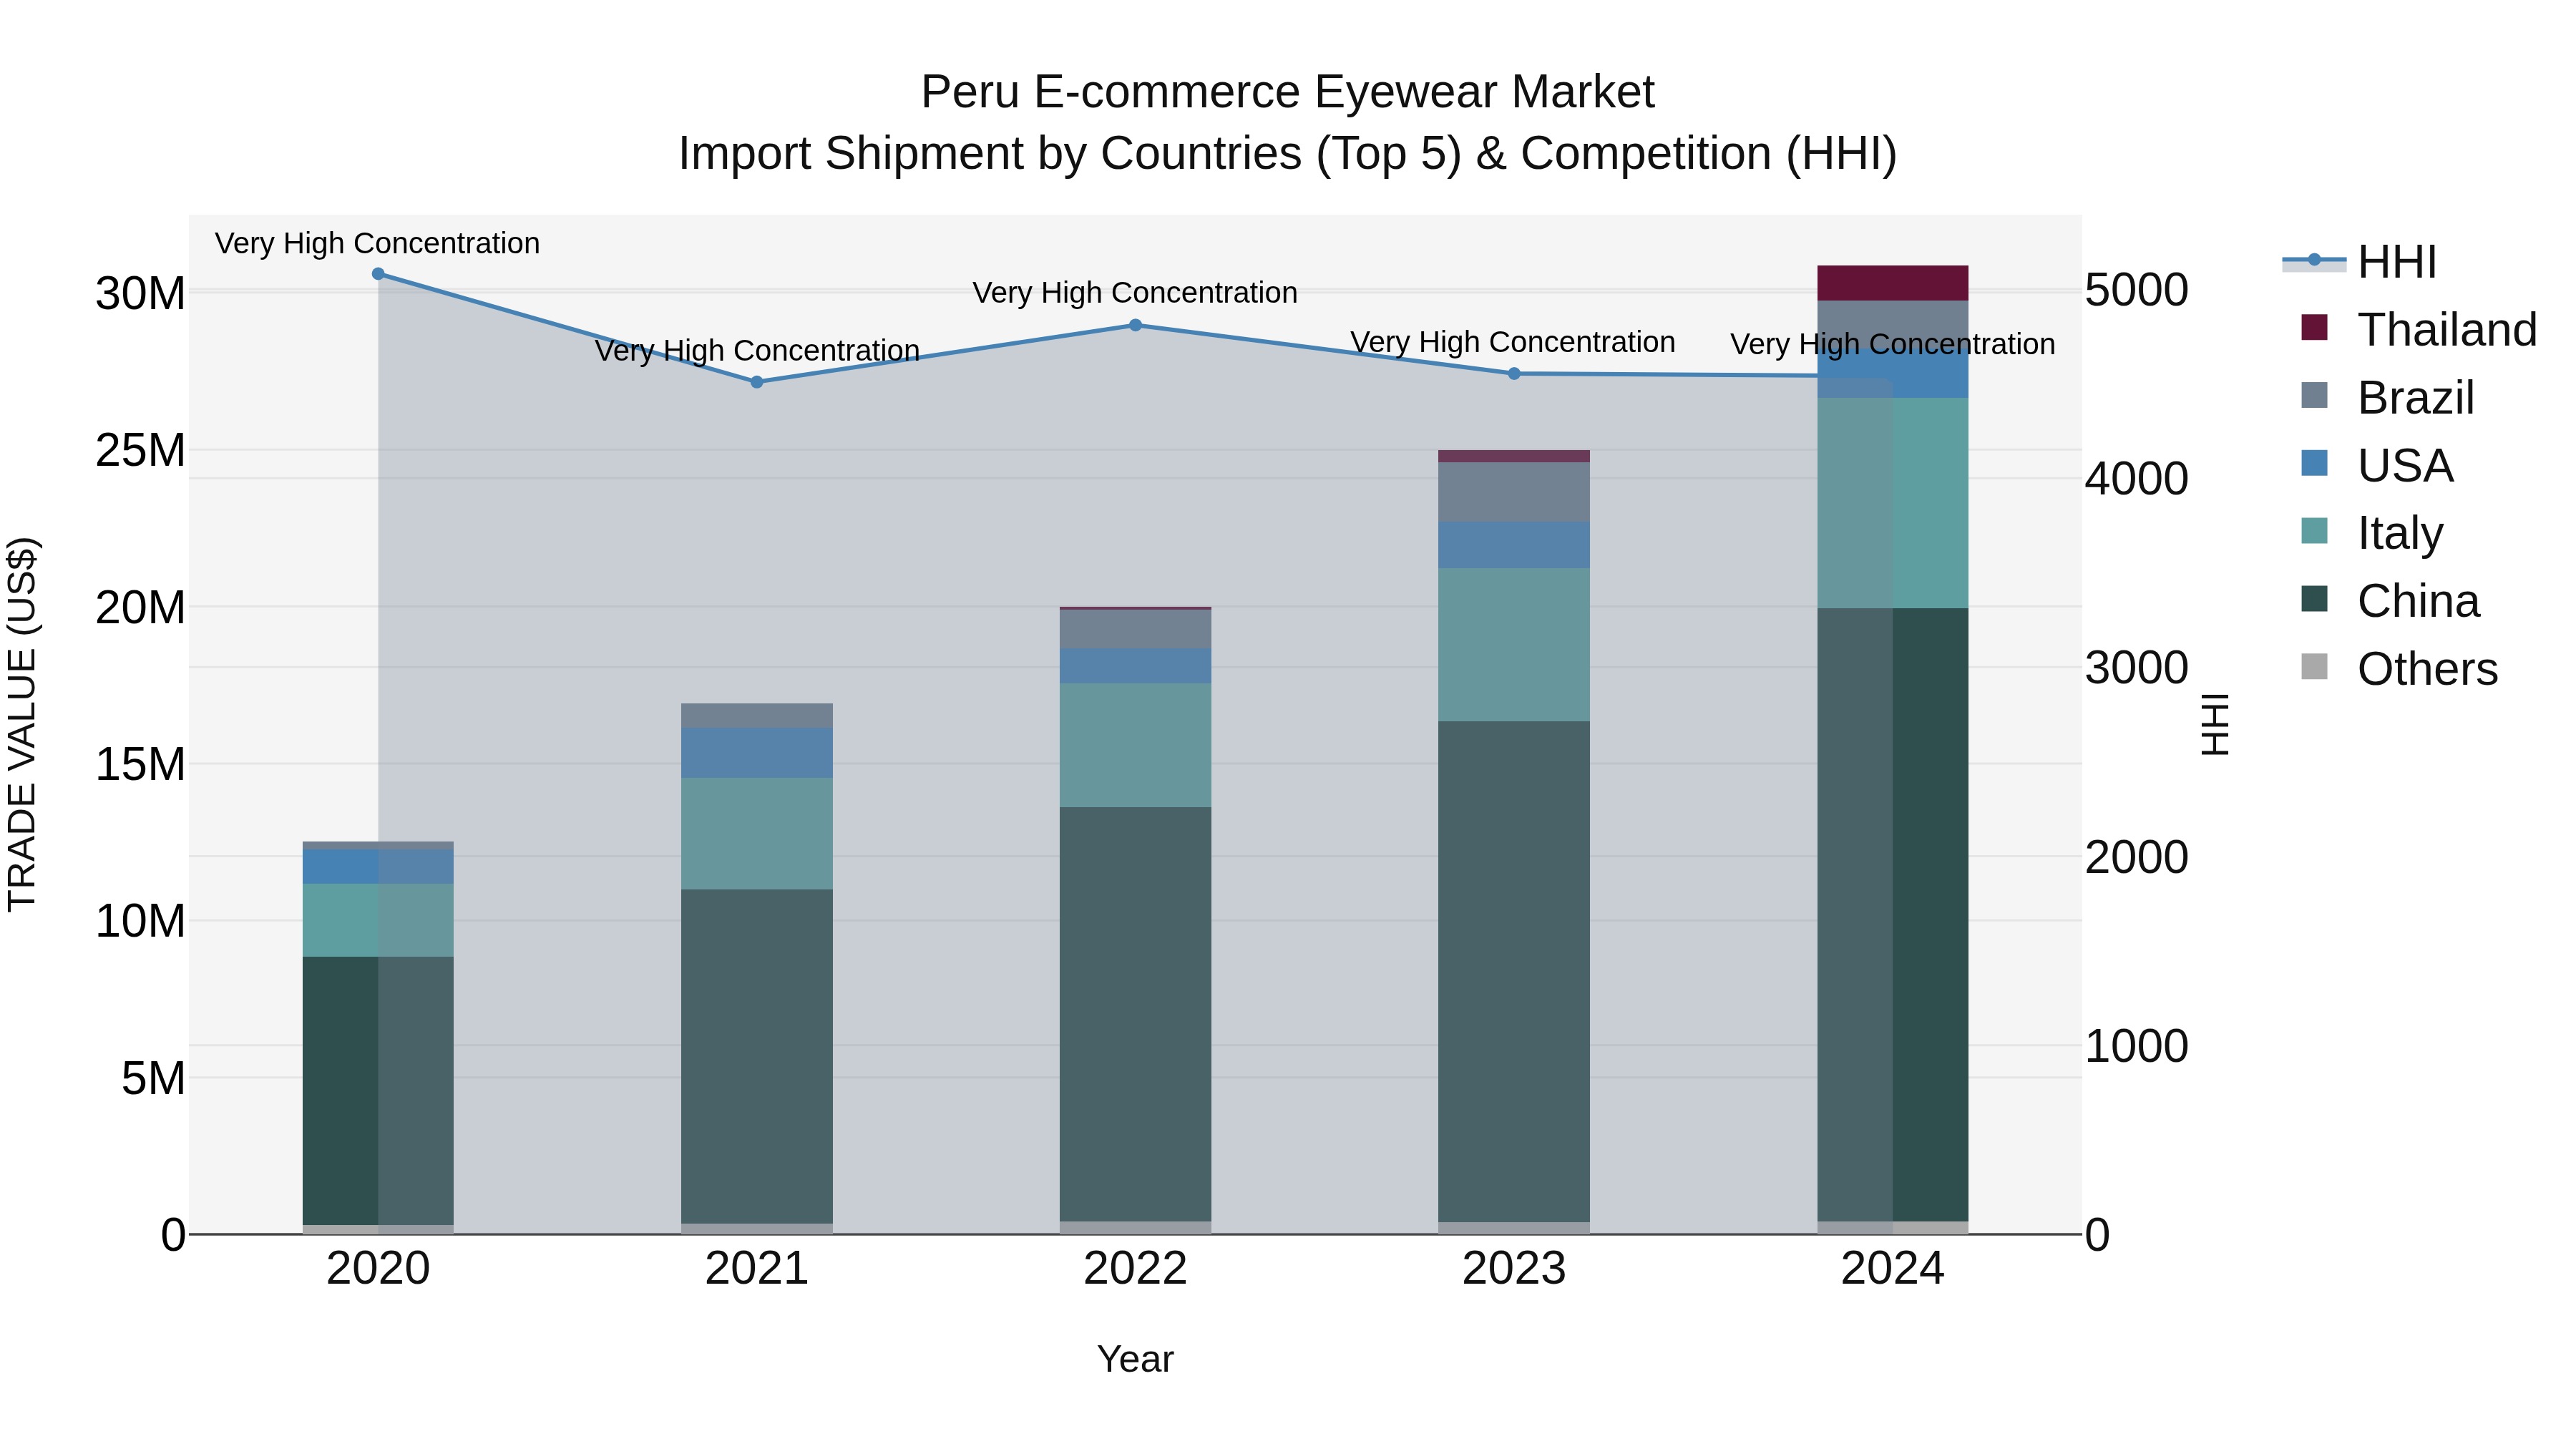This screenshot has height=1449, width=2576.
Task: Click the 2024 Italy bar segment
Action: [x=1893, y=503]
